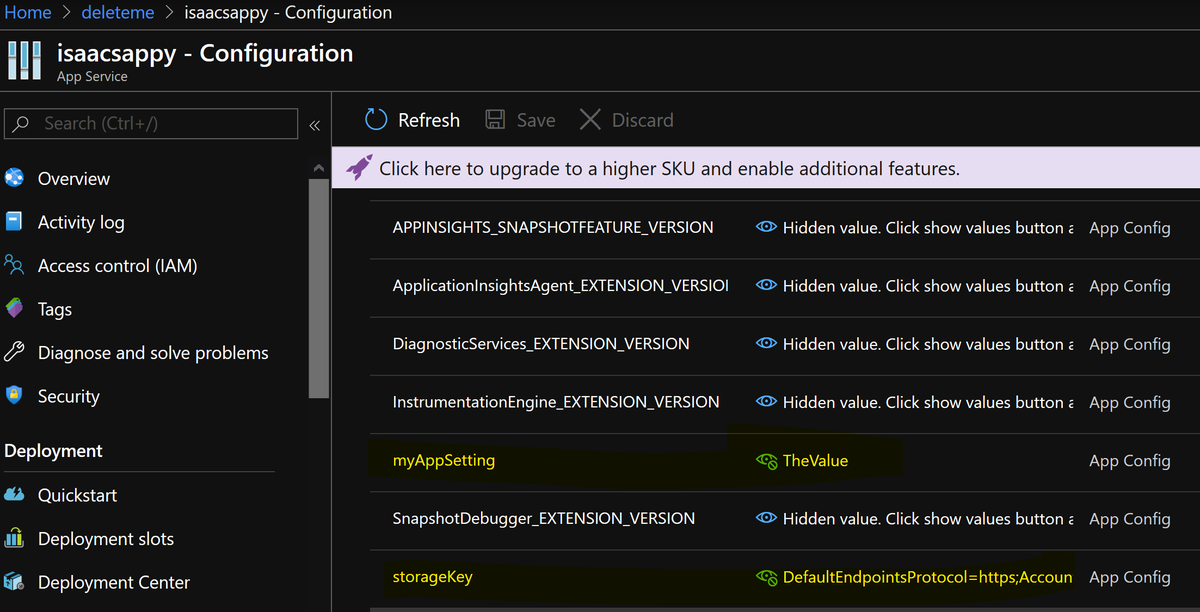
Task: Focus the Search (Ctrl+/) input field
Action: pos(151,124)
